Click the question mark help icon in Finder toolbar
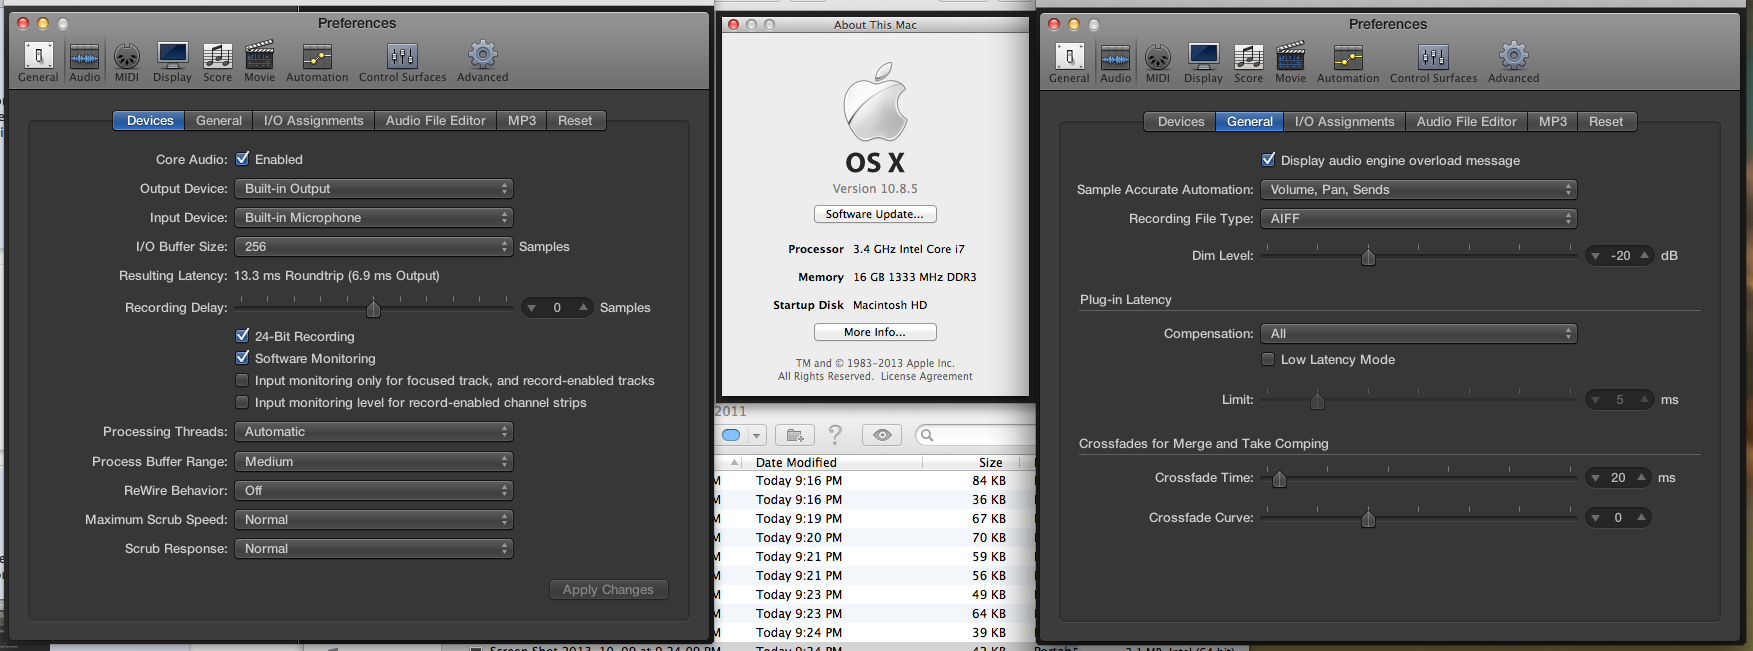Screen dimensions: 1753x651 pyautogui.click(x=835, y=435)
